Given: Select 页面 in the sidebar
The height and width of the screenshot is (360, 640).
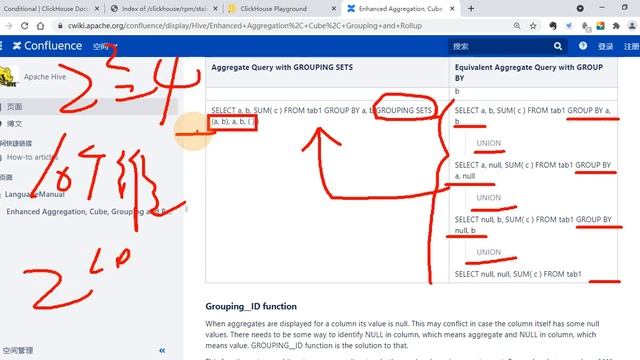Looking at the screenshot, I should pyautogui.click(x=15, y=107).
